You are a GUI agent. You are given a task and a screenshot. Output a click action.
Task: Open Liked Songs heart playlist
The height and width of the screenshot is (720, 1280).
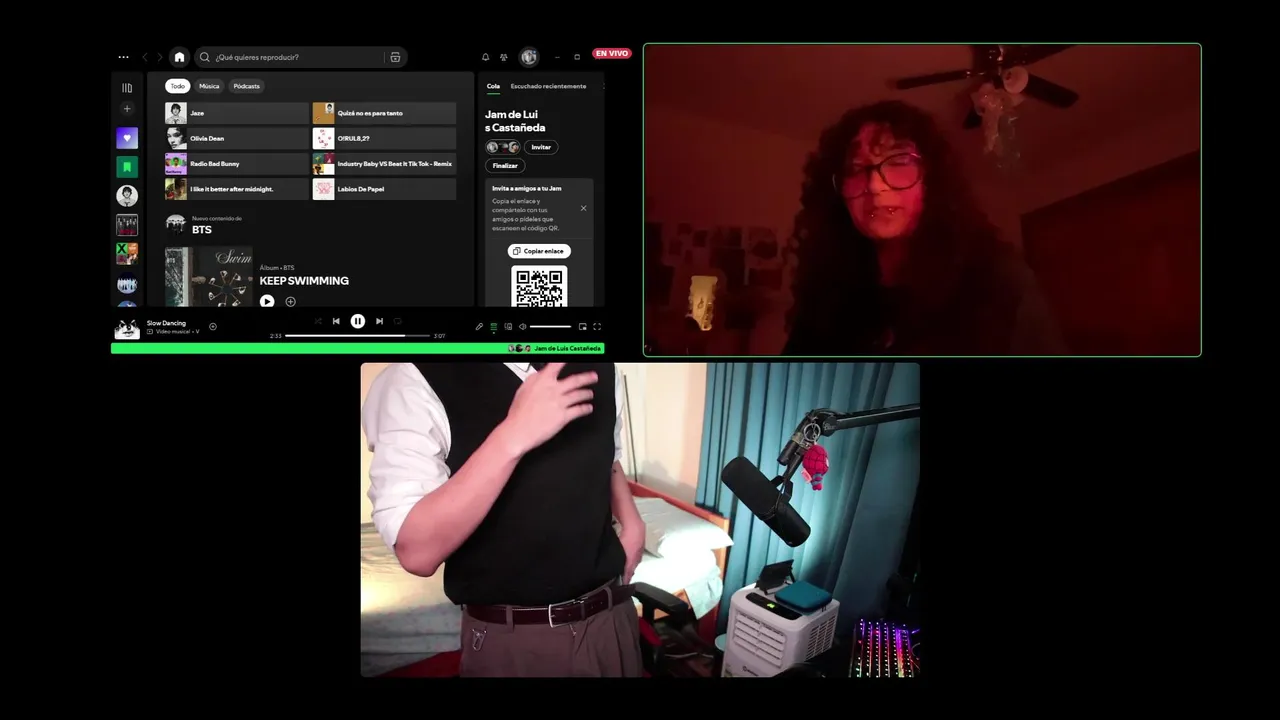[x=127, y=138]
